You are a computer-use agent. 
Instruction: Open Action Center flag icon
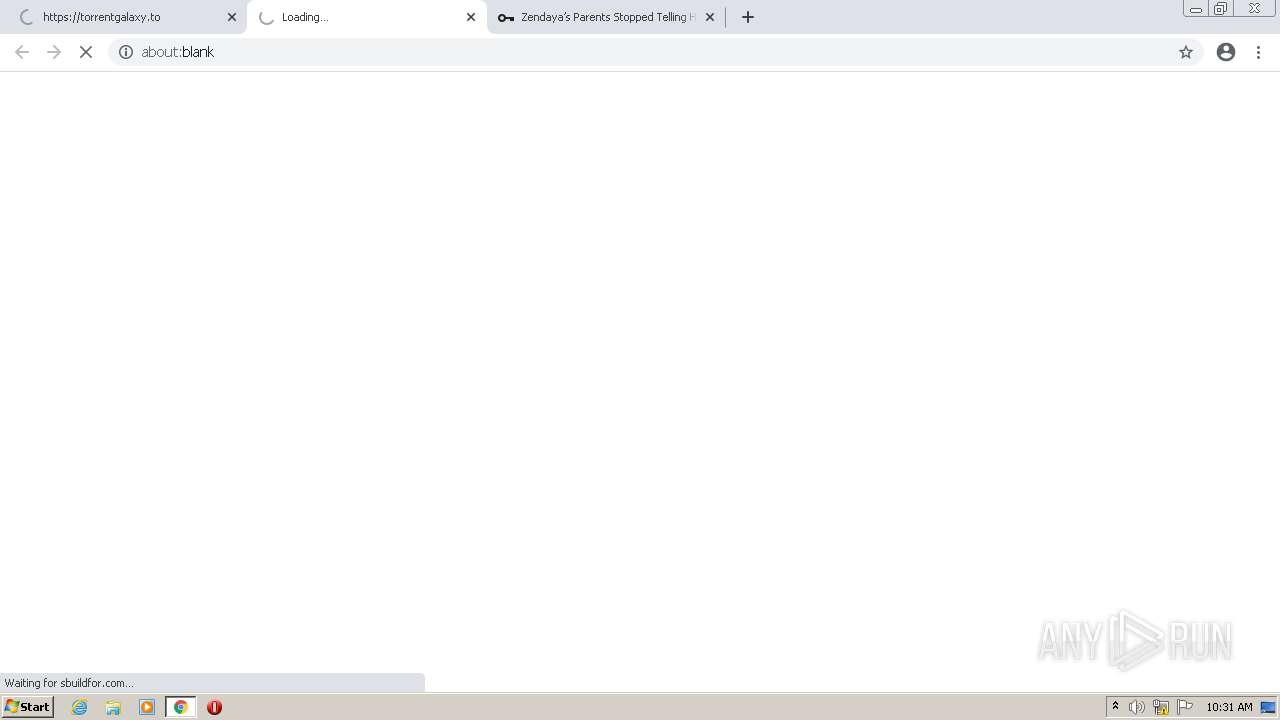coord(1185,707)
